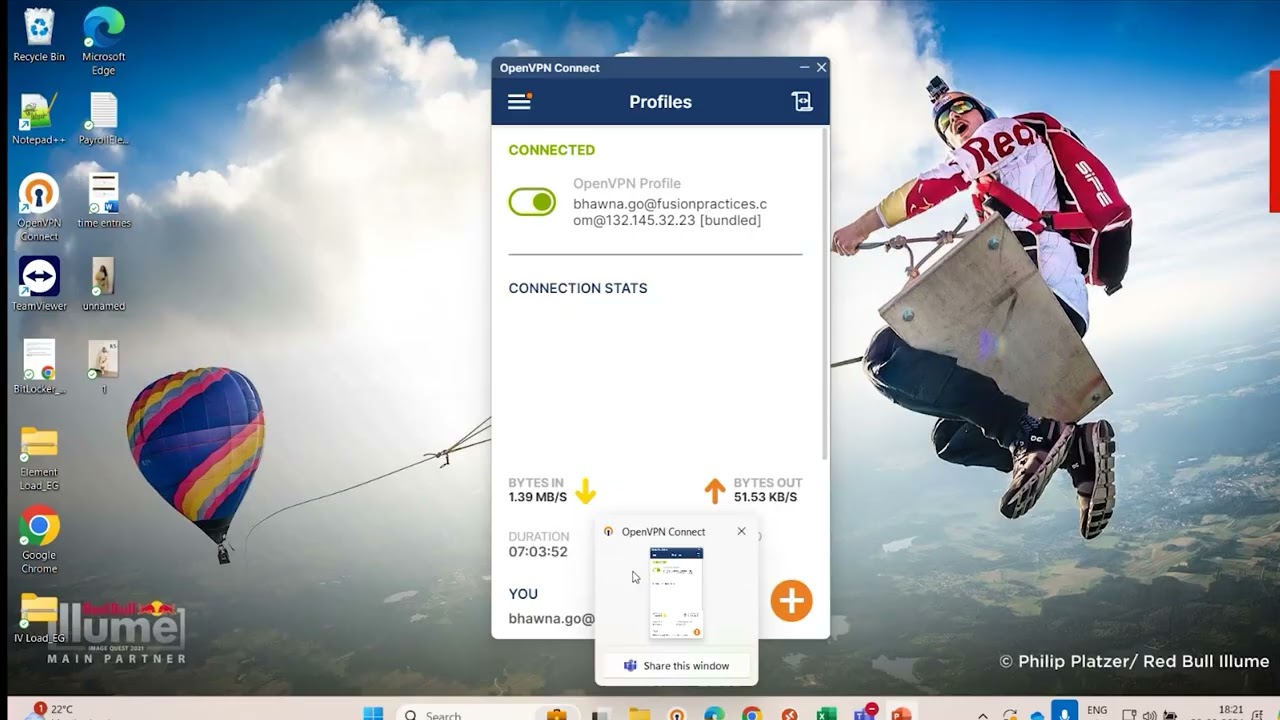The height and width of the screenshot is (720, 1280).
Task: Open the volume control in system tray
Action: [1149, 715]
